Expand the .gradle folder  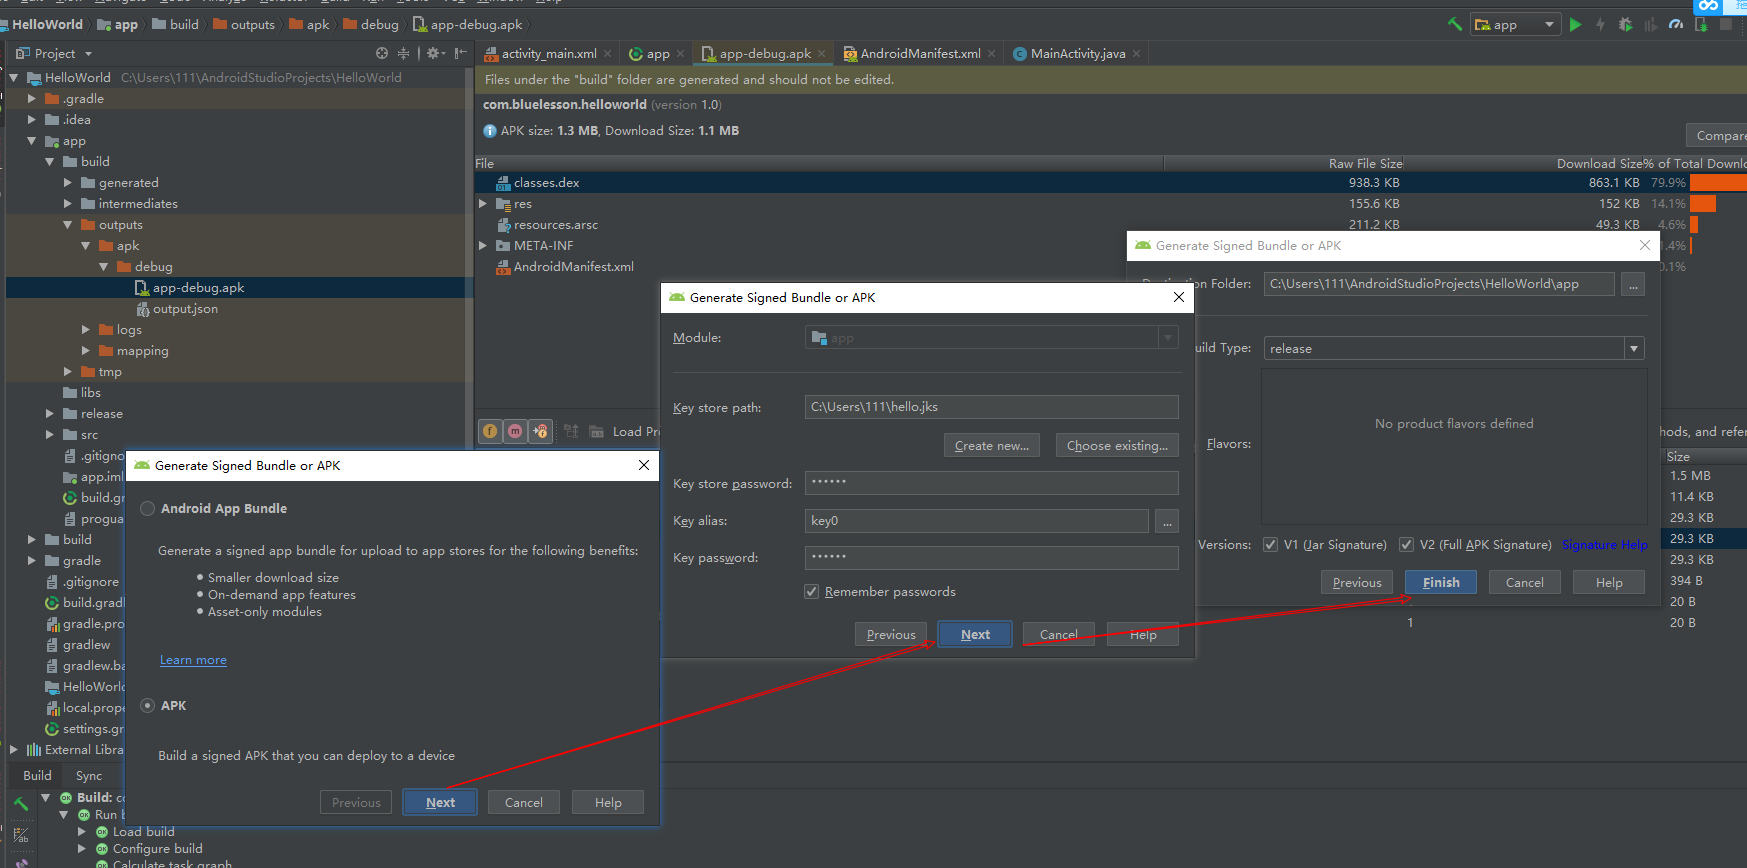[32, 99]
